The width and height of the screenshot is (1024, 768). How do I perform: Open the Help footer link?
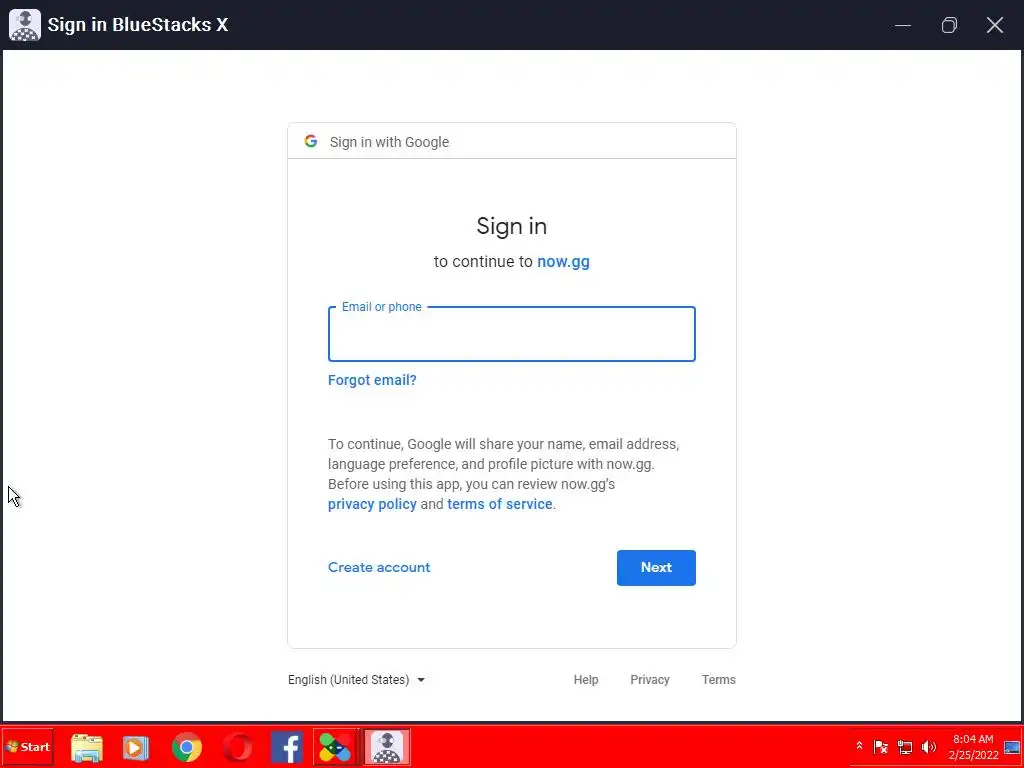click(586, 680)
